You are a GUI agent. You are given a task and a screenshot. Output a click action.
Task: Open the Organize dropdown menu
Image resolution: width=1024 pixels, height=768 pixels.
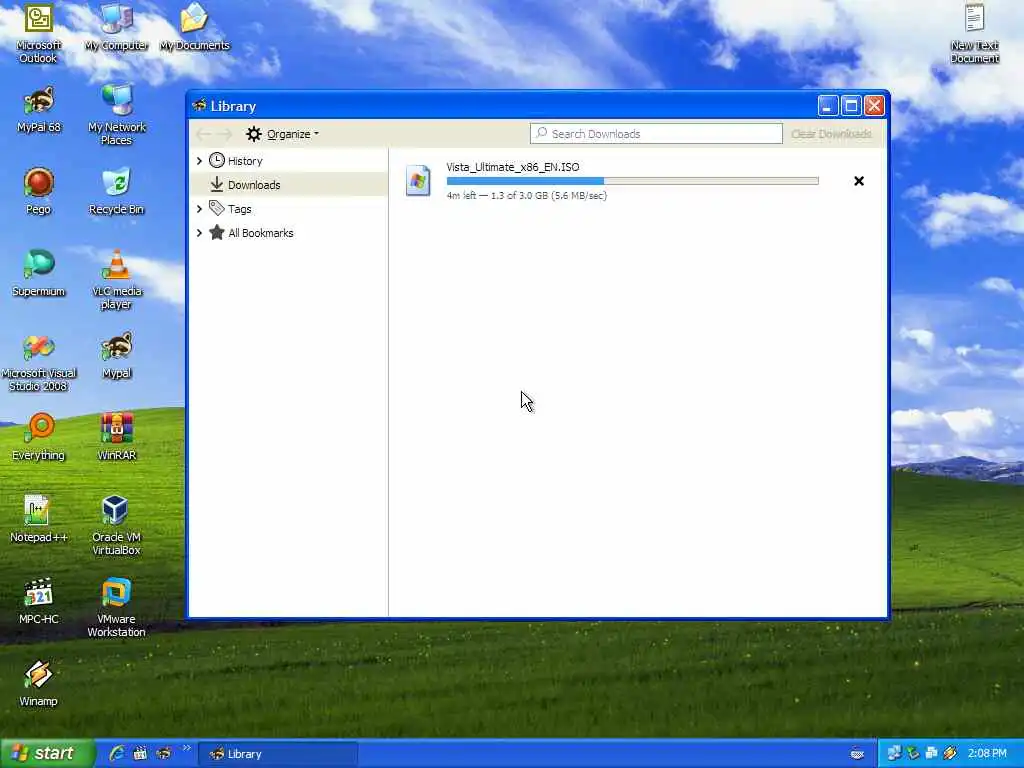[x=283, y=134]
